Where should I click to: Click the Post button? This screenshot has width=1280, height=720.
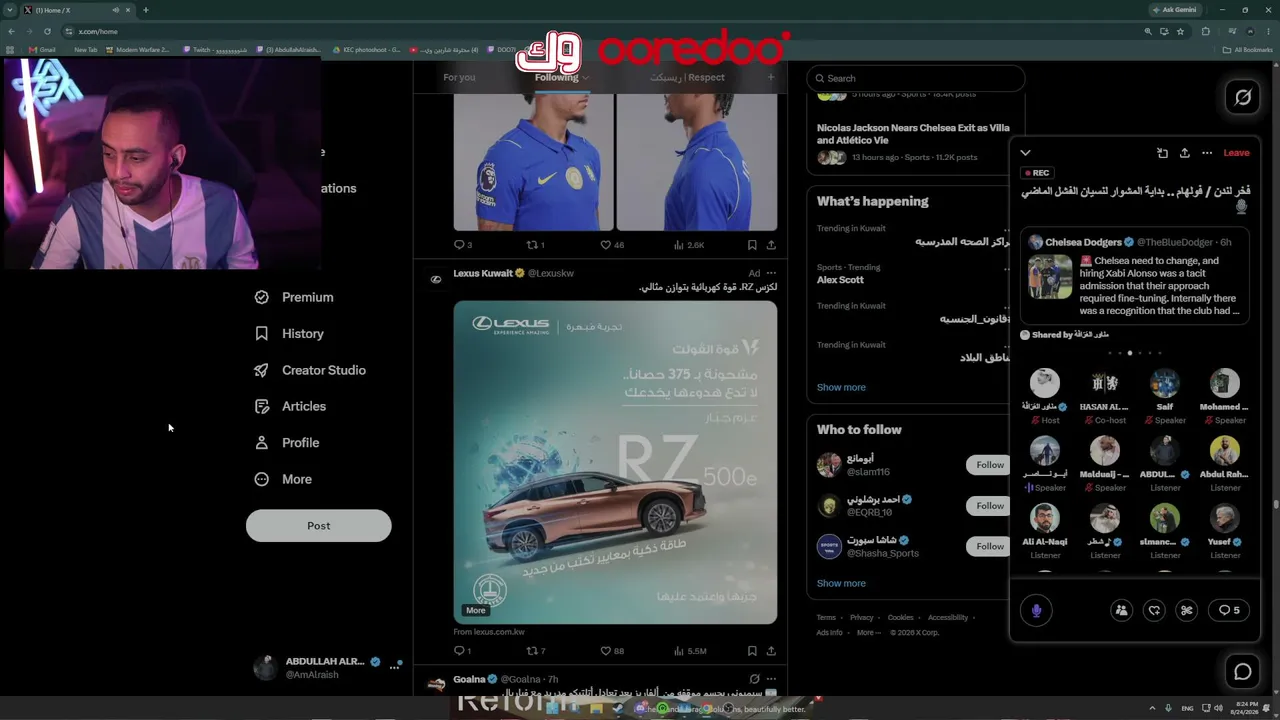tap(319, 526)
